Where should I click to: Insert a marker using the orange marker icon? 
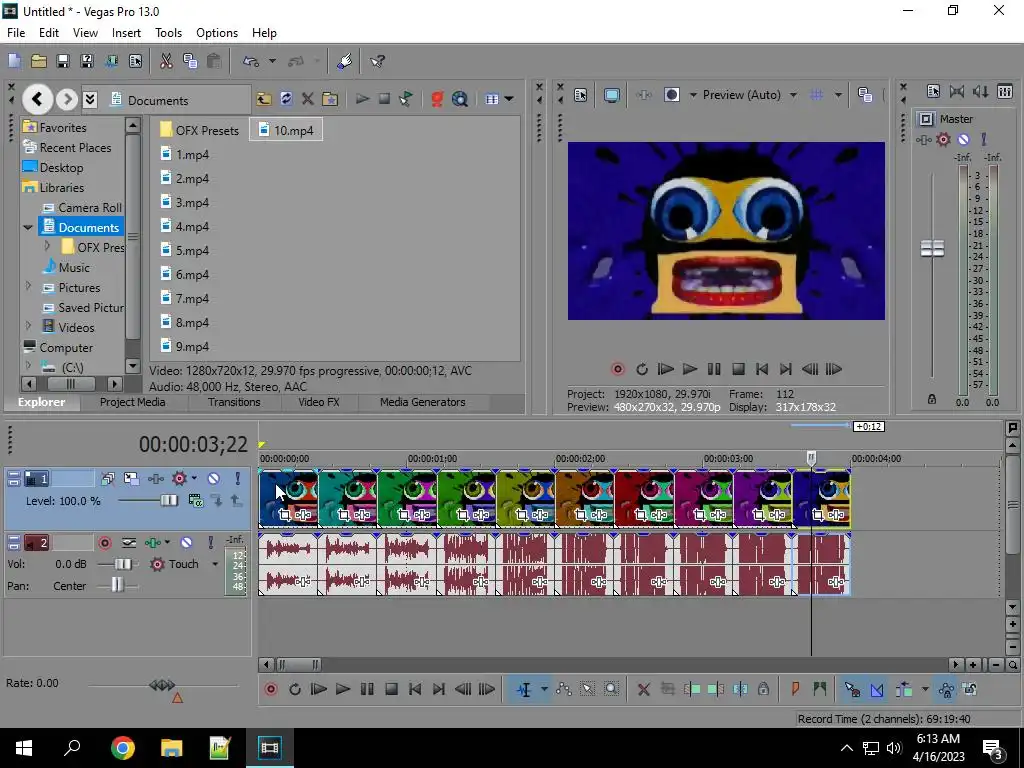(795, 689)
